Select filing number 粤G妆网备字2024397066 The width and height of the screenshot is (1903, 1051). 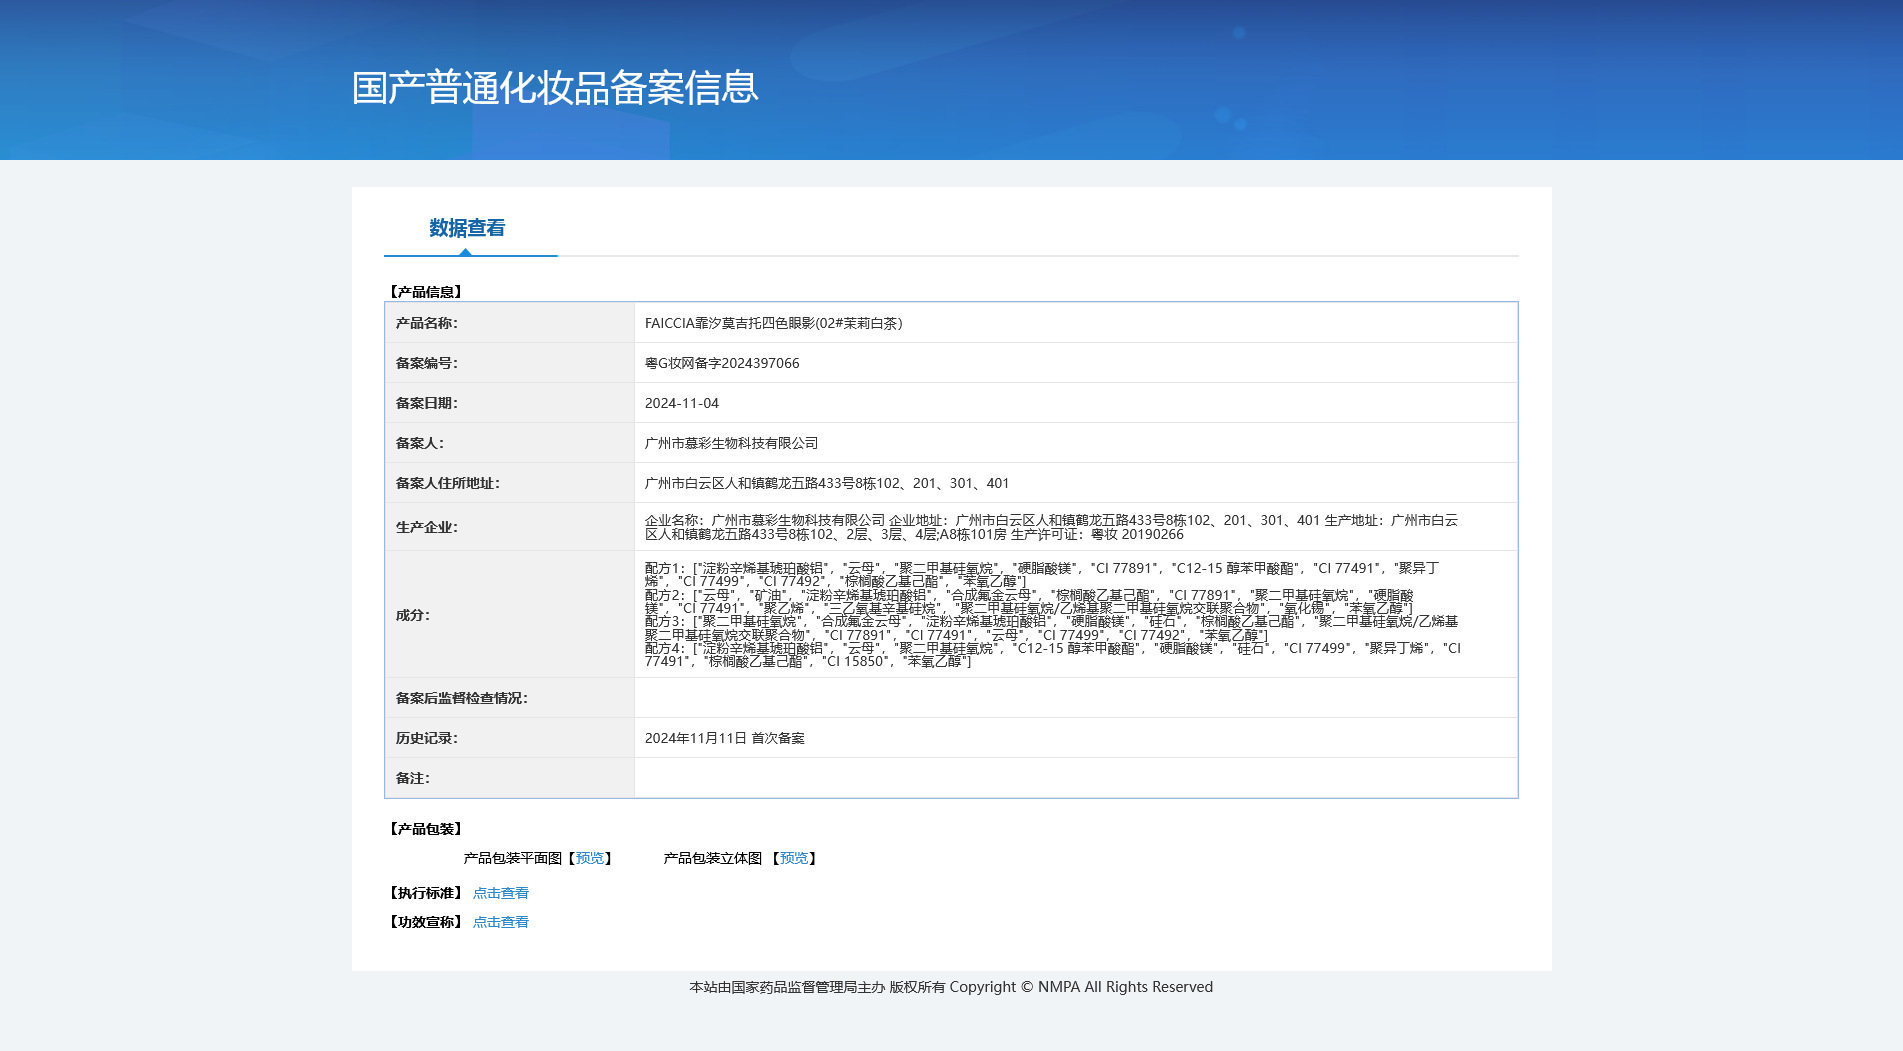(x=722, y=363)
